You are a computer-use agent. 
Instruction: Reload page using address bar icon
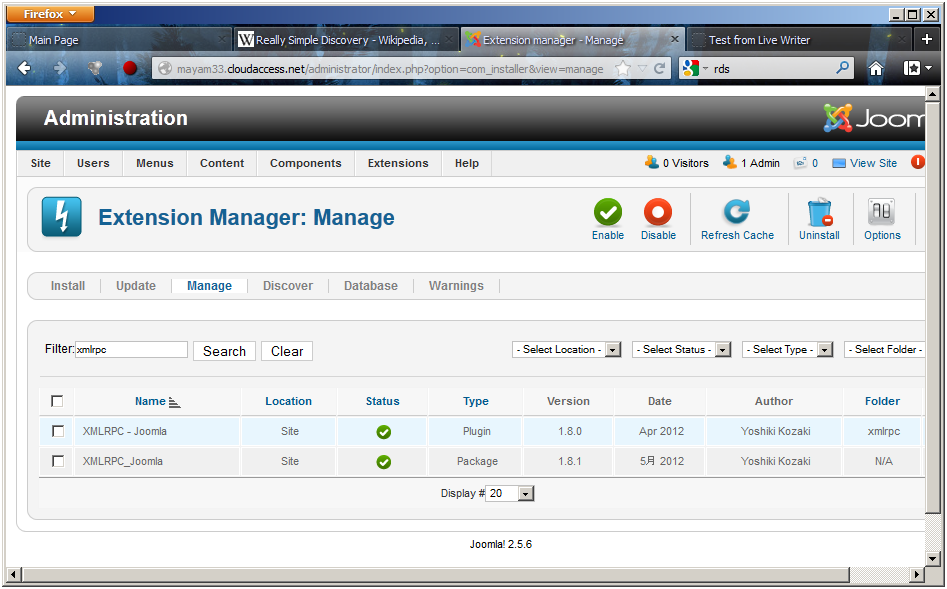[x=660, y=68]
